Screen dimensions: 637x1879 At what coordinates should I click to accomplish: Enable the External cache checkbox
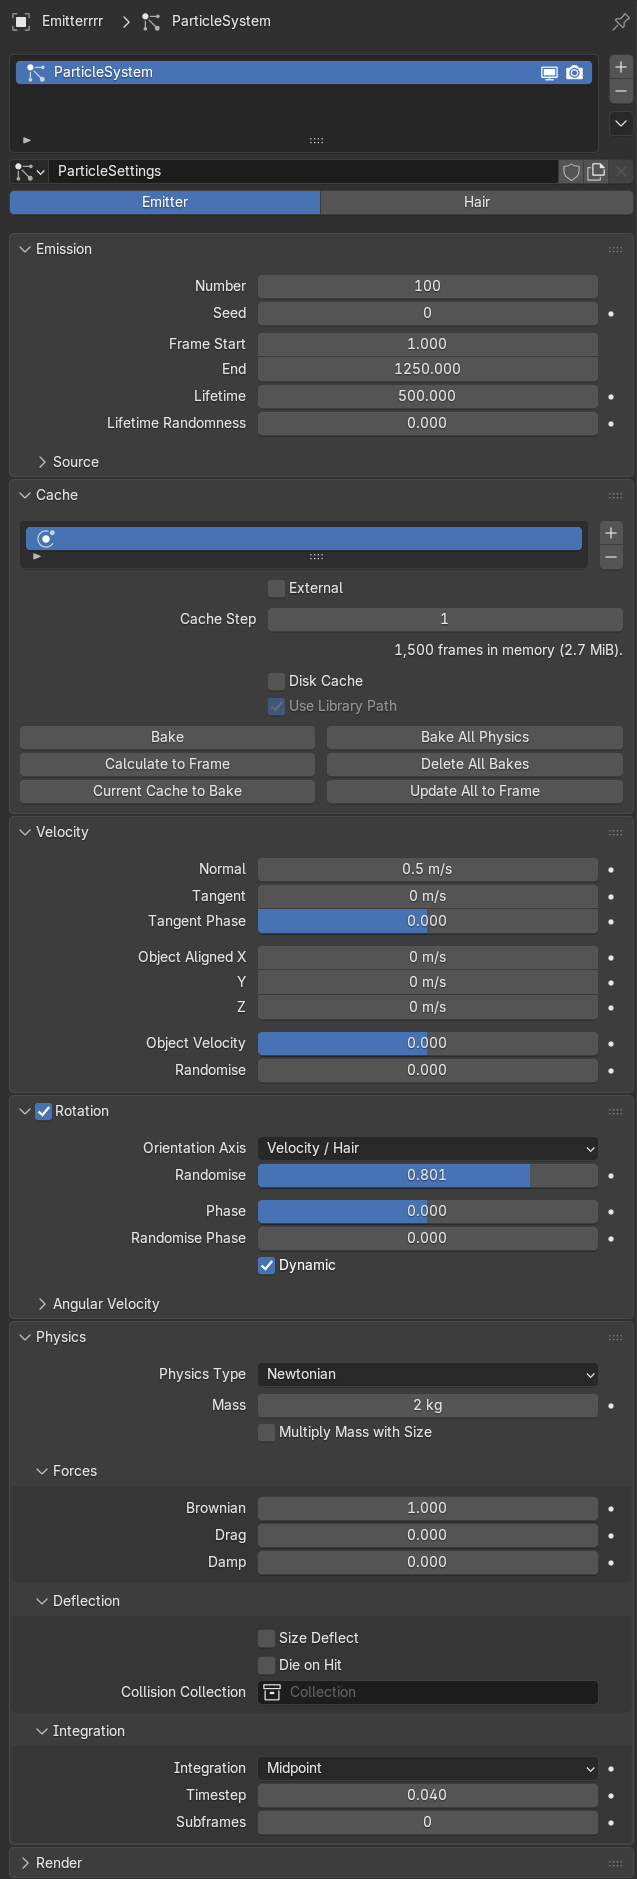pyautogui.click(x=277, y=588)
